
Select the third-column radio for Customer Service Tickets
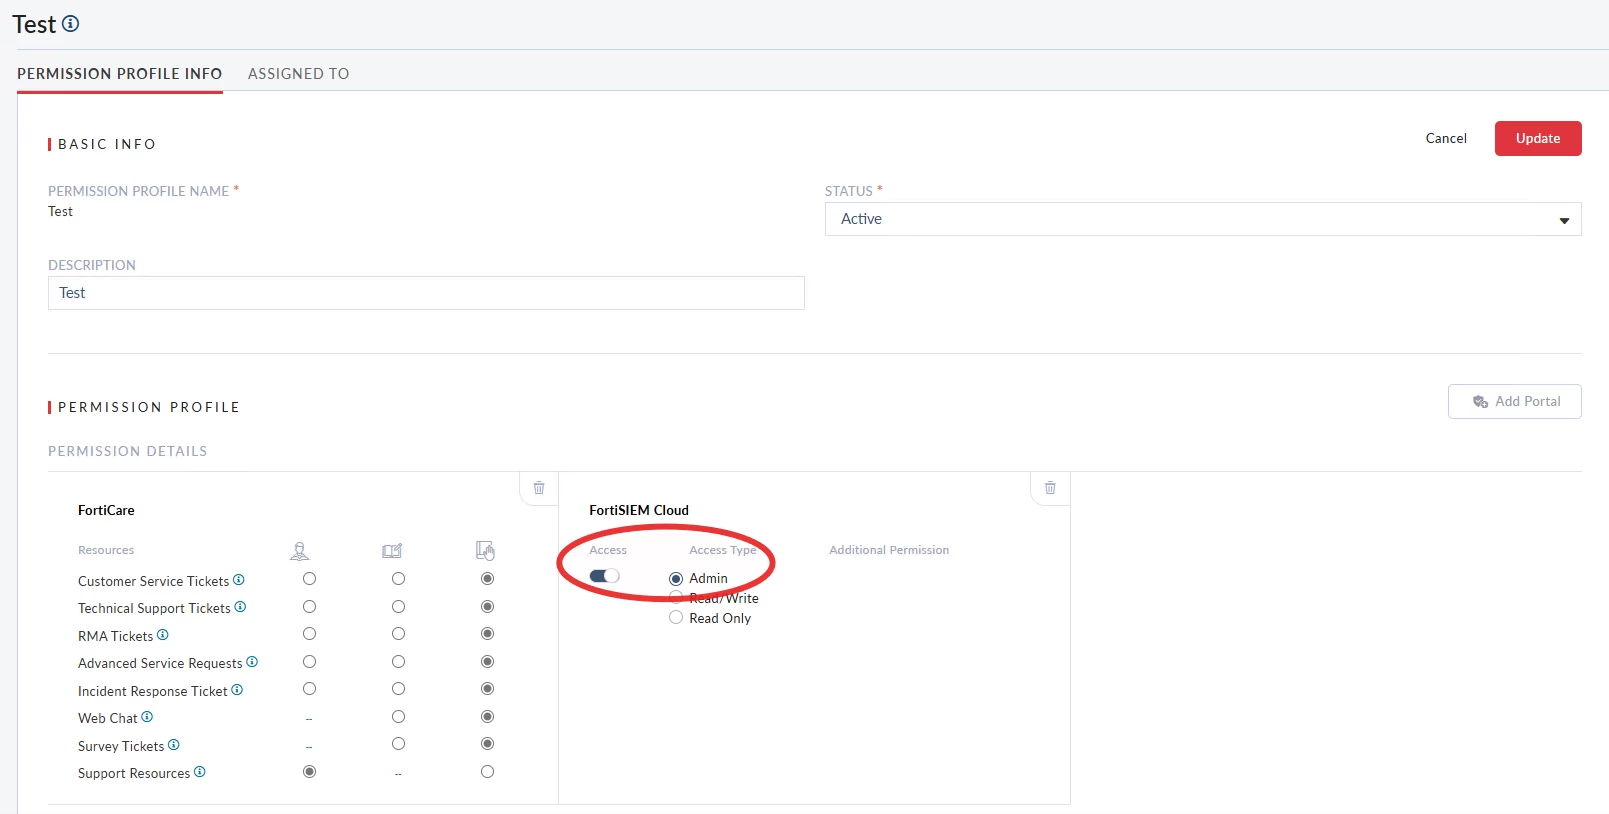point(488,579)
